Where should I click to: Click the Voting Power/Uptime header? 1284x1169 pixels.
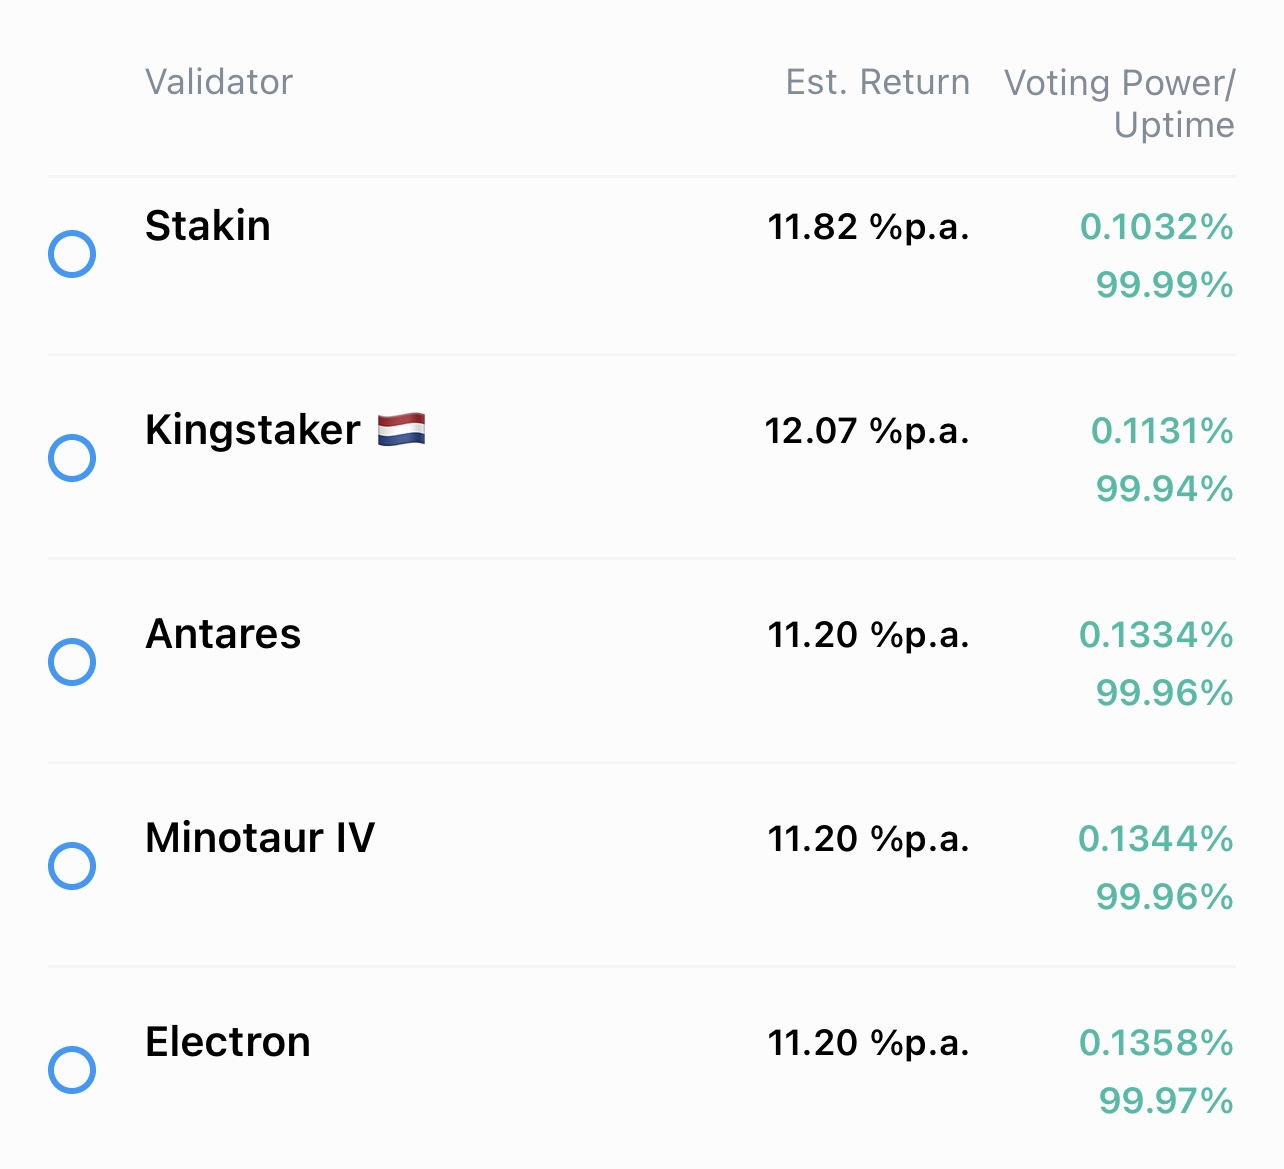(1120, 103)
